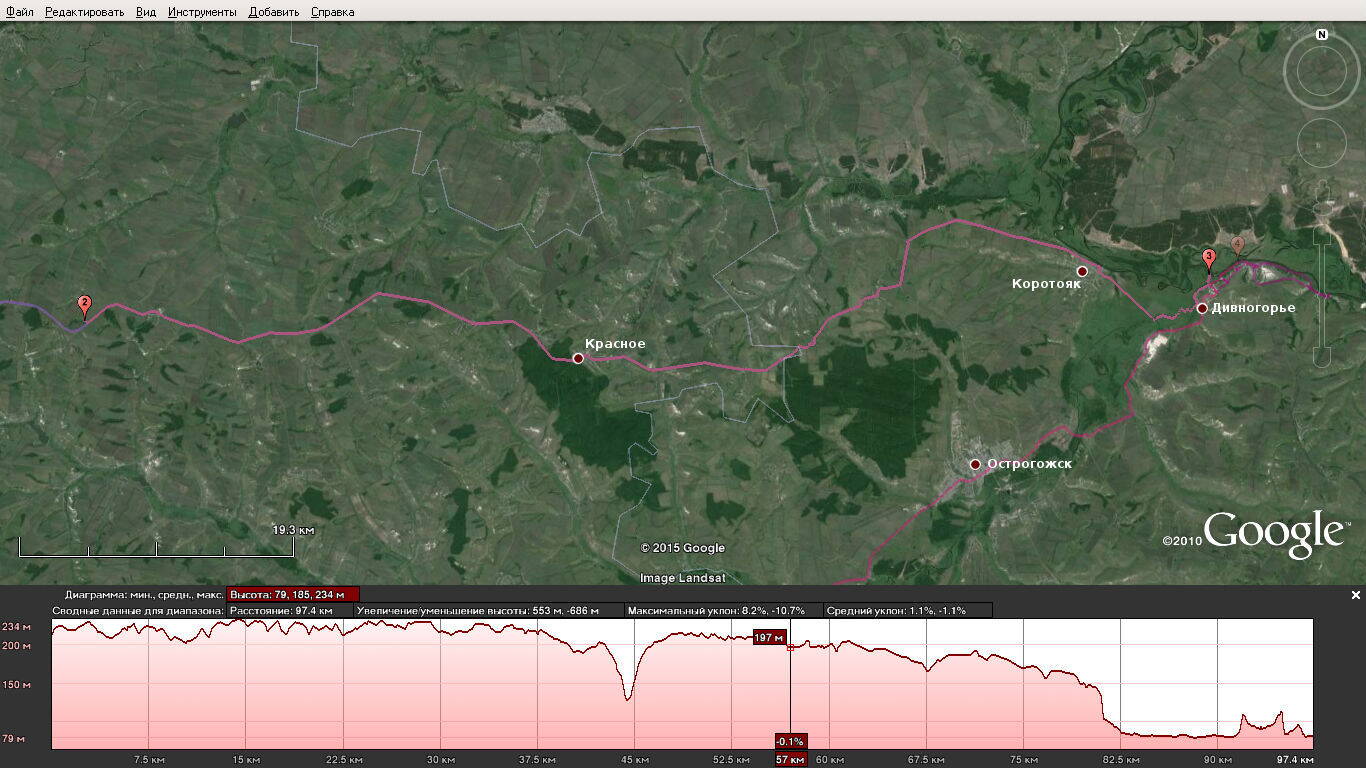Viewport: 1366px width, 768px height.
Task: Click the '97.4 км' end axis label
Action: [x=1294, y=760]
